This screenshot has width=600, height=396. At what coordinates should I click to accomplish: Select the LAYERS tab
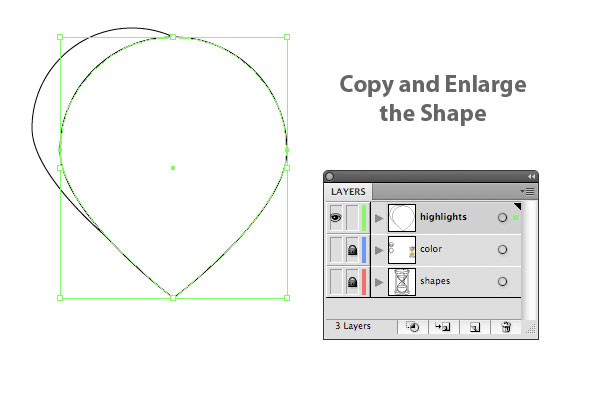point(348,192)
